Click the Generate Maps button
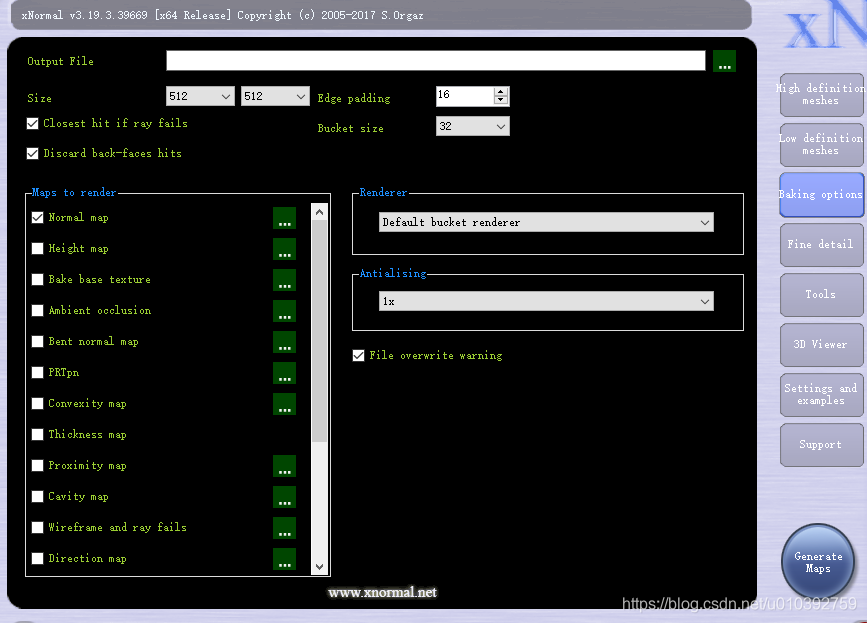The image size is (867, 623). point(818,562)
